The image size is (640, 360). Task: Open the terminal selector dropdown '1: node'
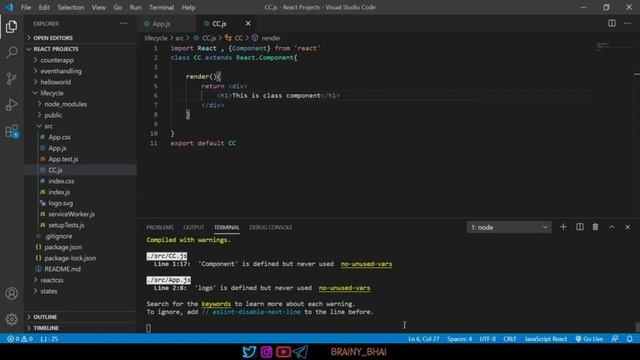click(x=509, y=227)
